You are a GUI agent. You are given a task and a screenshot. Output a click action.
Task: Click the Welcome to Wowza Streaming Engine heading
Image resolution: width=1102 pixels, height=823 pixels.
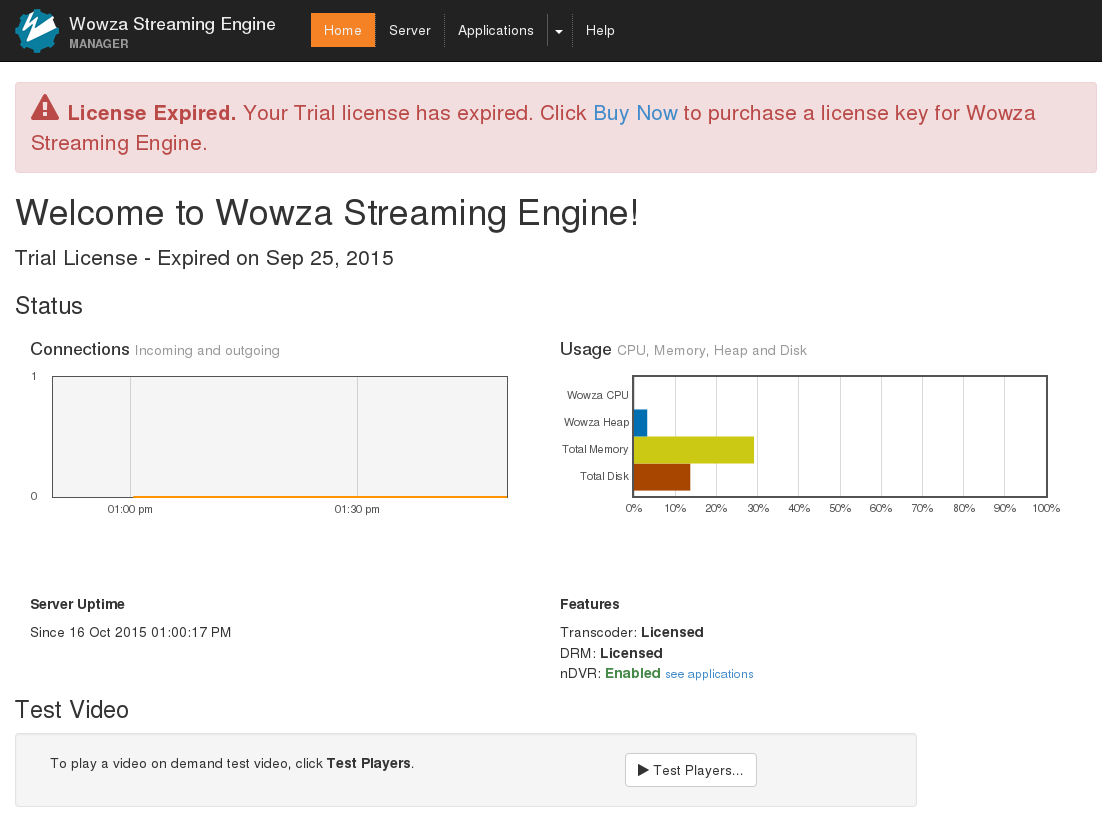pos(328,212)
